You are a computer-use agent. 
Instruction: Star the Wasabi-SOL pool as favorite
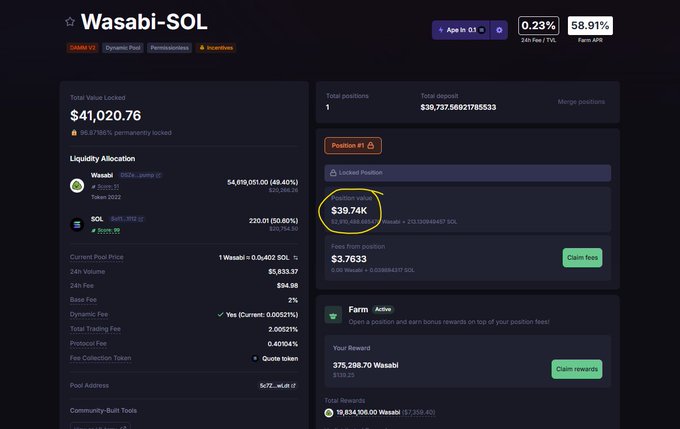click(x=70, y=21)
